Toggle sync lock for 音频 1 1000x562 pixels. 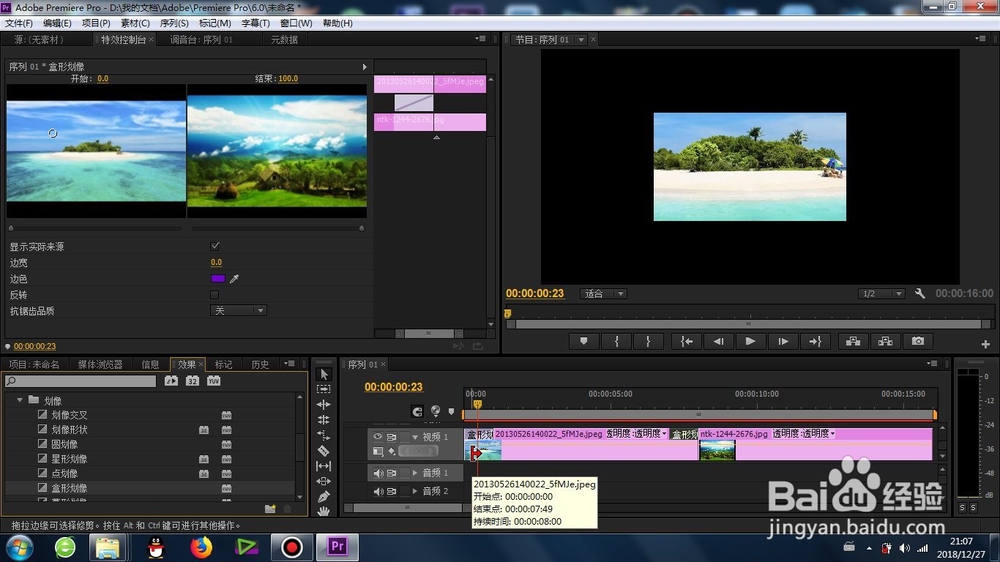click(x=392, y=473)
